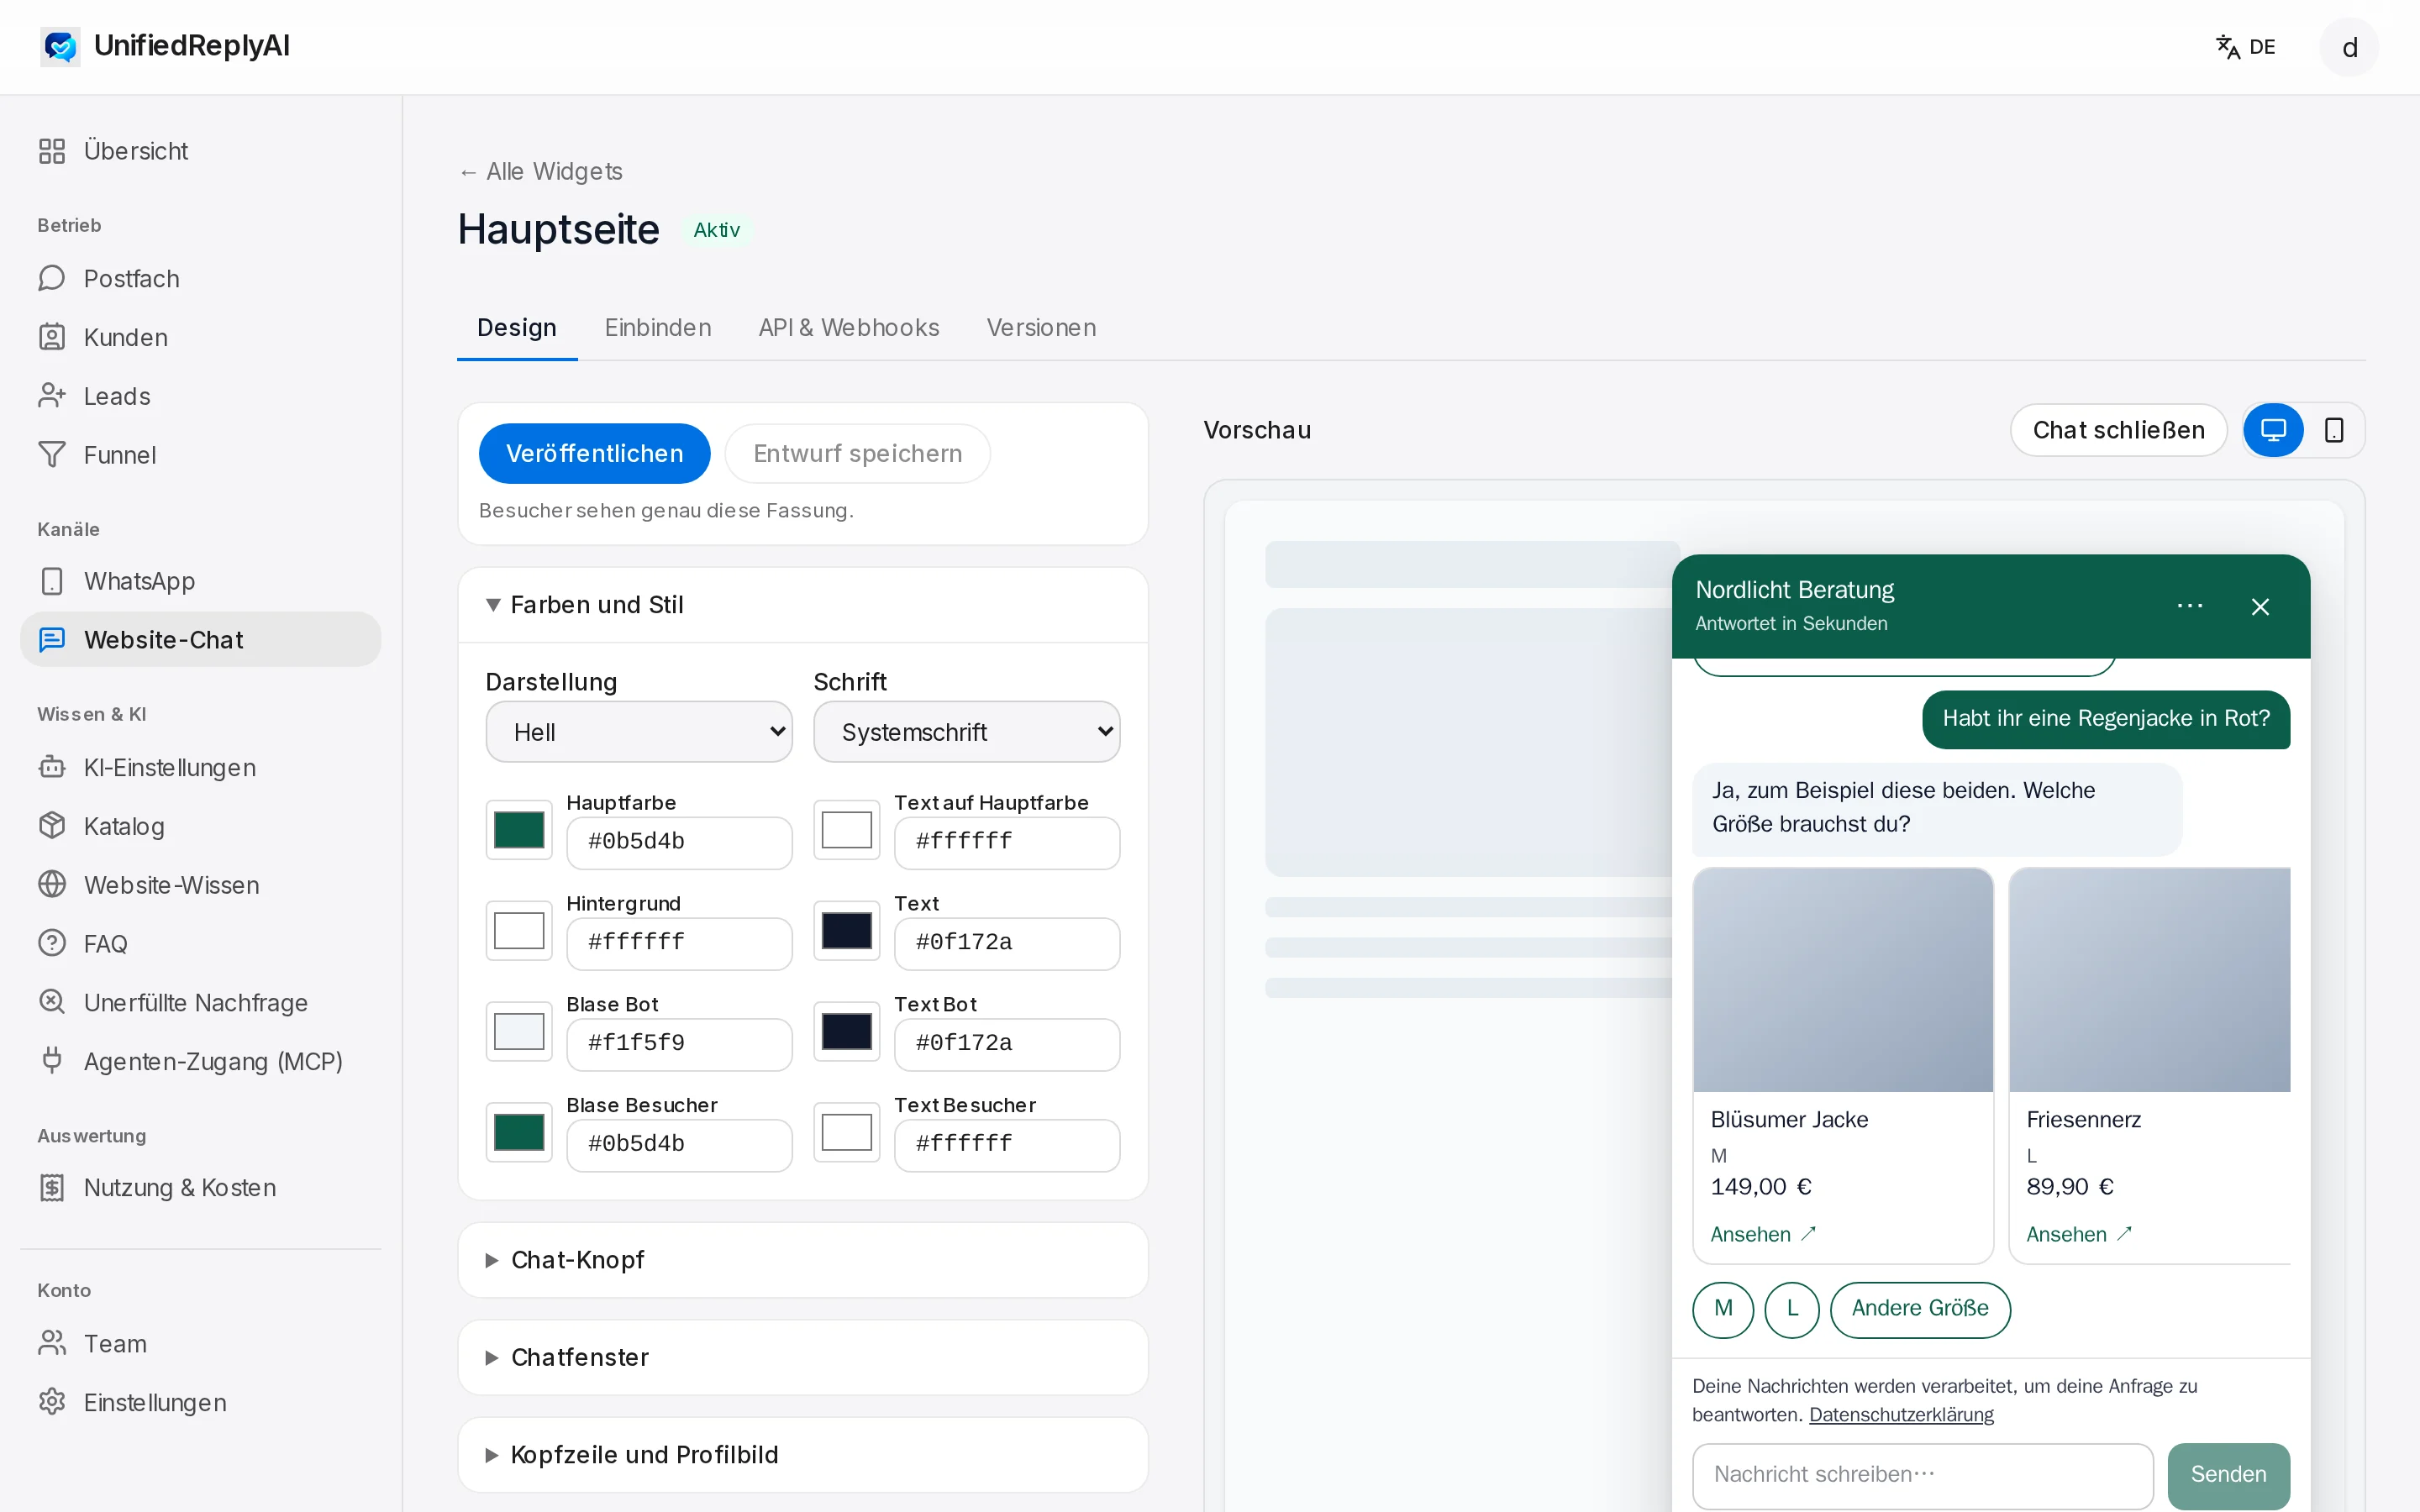Open the Funnel page
The width and height of the screenshot is (2420, 1512).
click(x=200, y=455)
